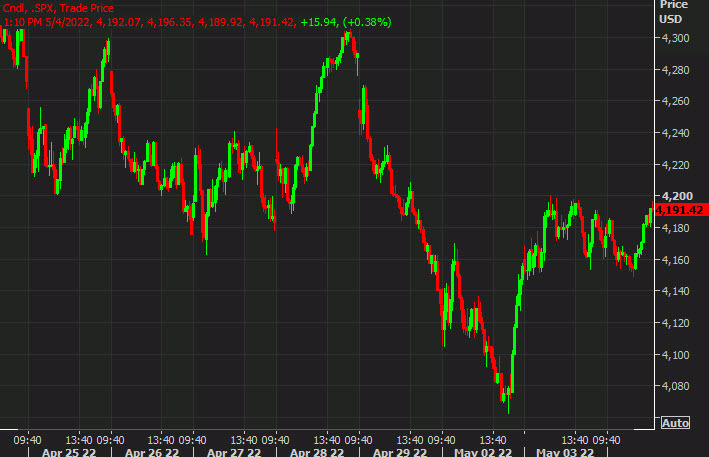Click the Apr 25 22 date label
This screenshot has width=709, height=457.
click(69, 452)
